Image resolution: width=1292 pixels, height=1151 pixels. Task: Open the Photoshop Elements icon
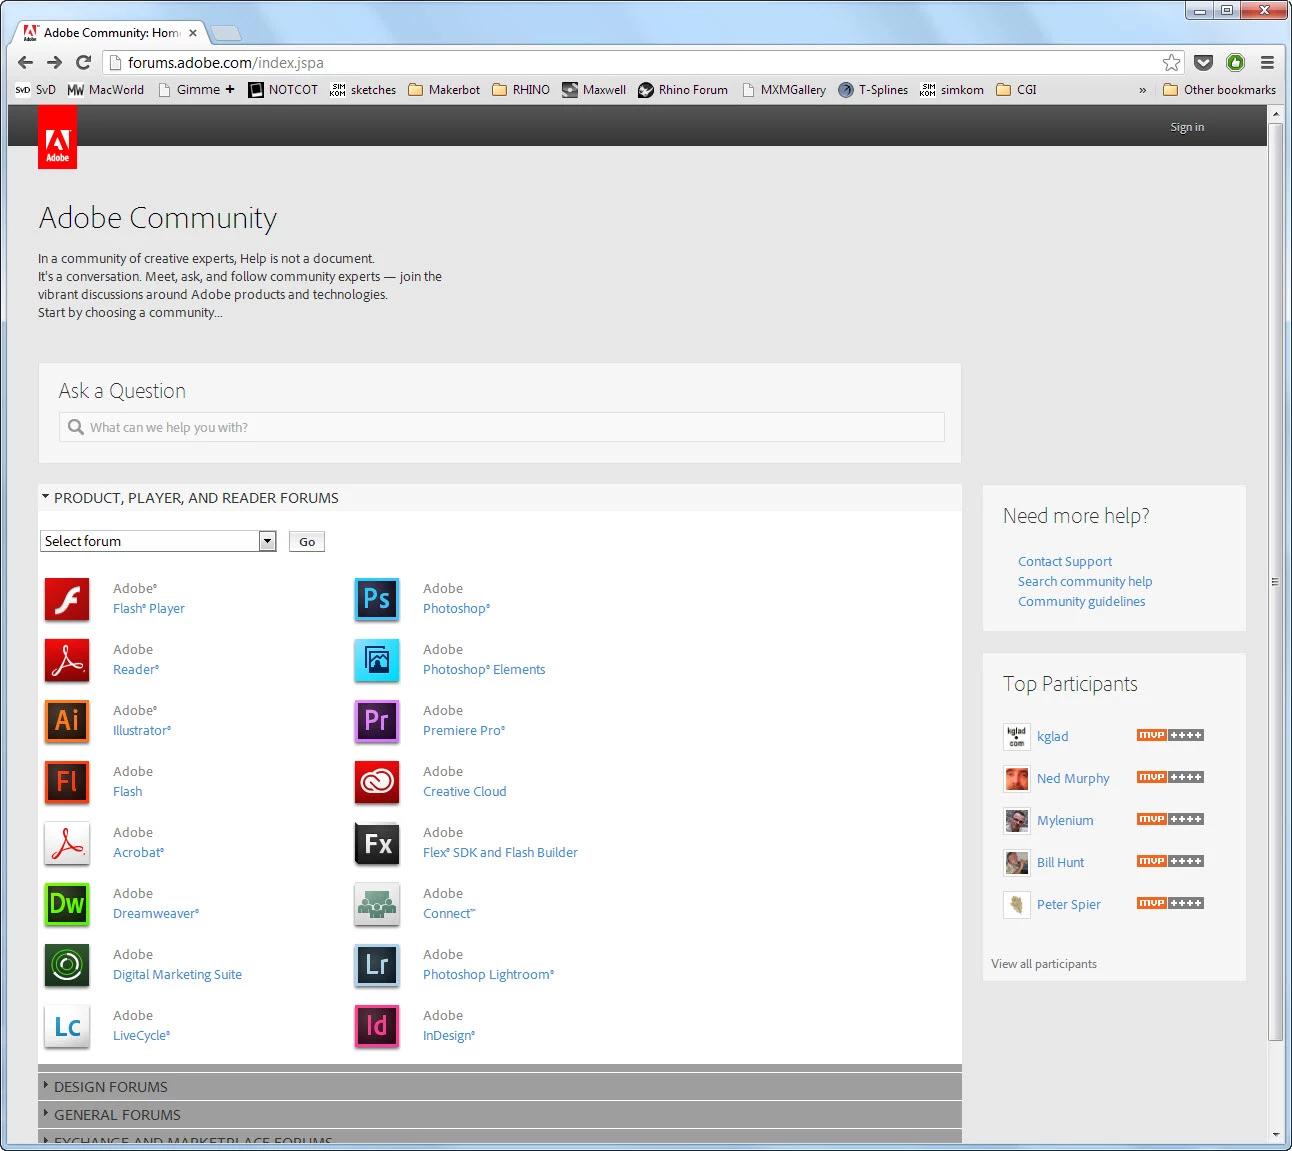tap(377, 660)
